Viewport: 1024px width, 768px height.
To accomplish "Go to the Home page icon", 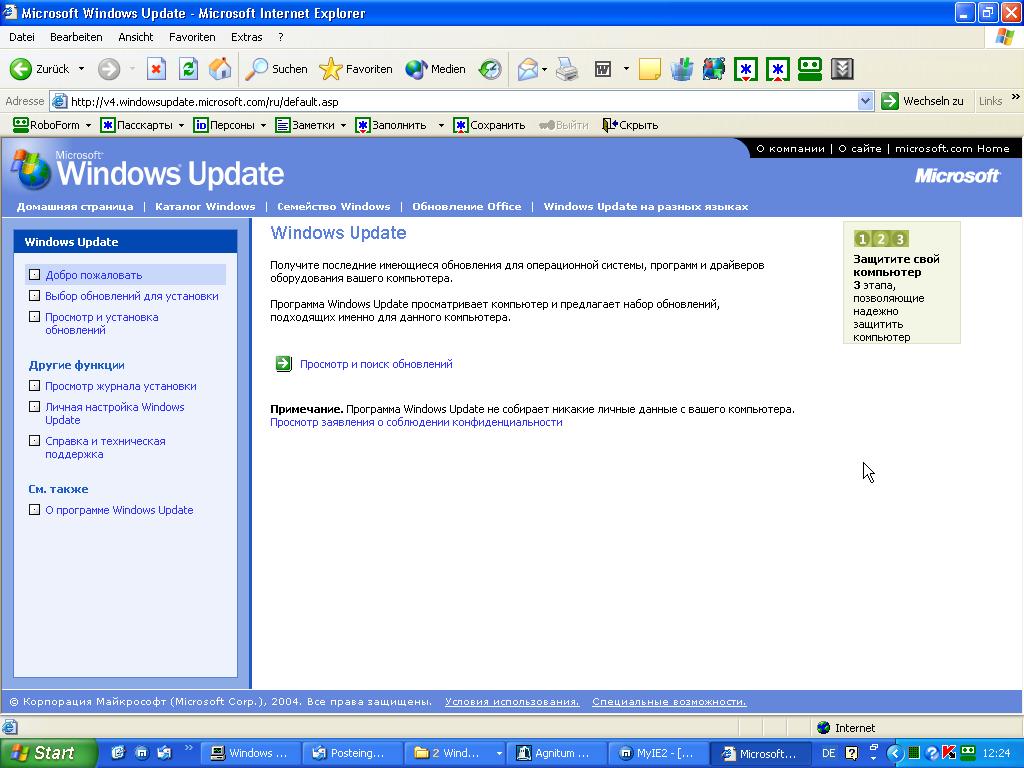I will pyautogui.click(x=220, y=69).
